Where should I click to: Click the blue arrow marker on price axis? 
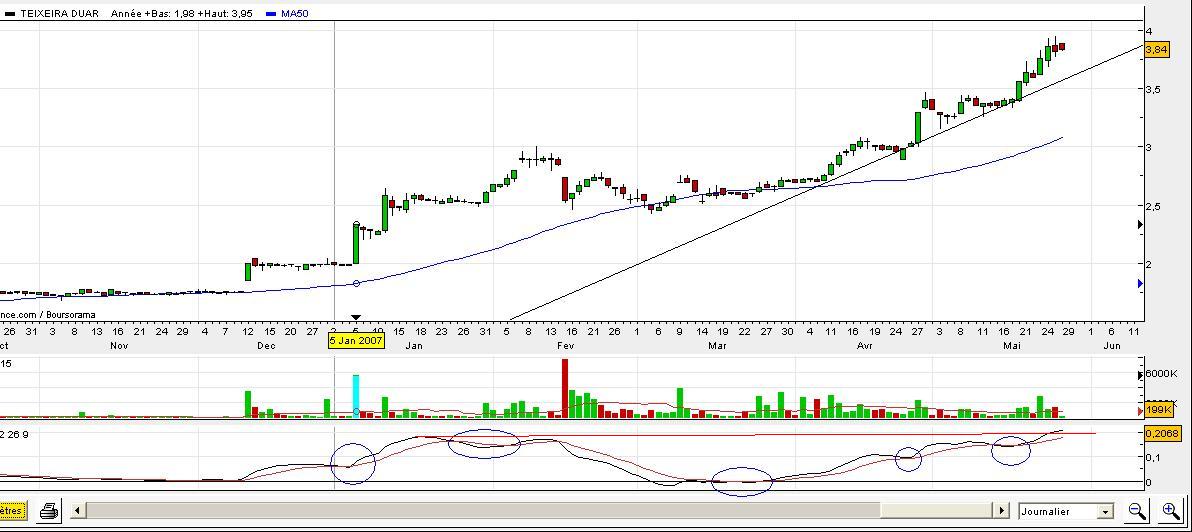pyautogui.click(x=1140, y=283)
